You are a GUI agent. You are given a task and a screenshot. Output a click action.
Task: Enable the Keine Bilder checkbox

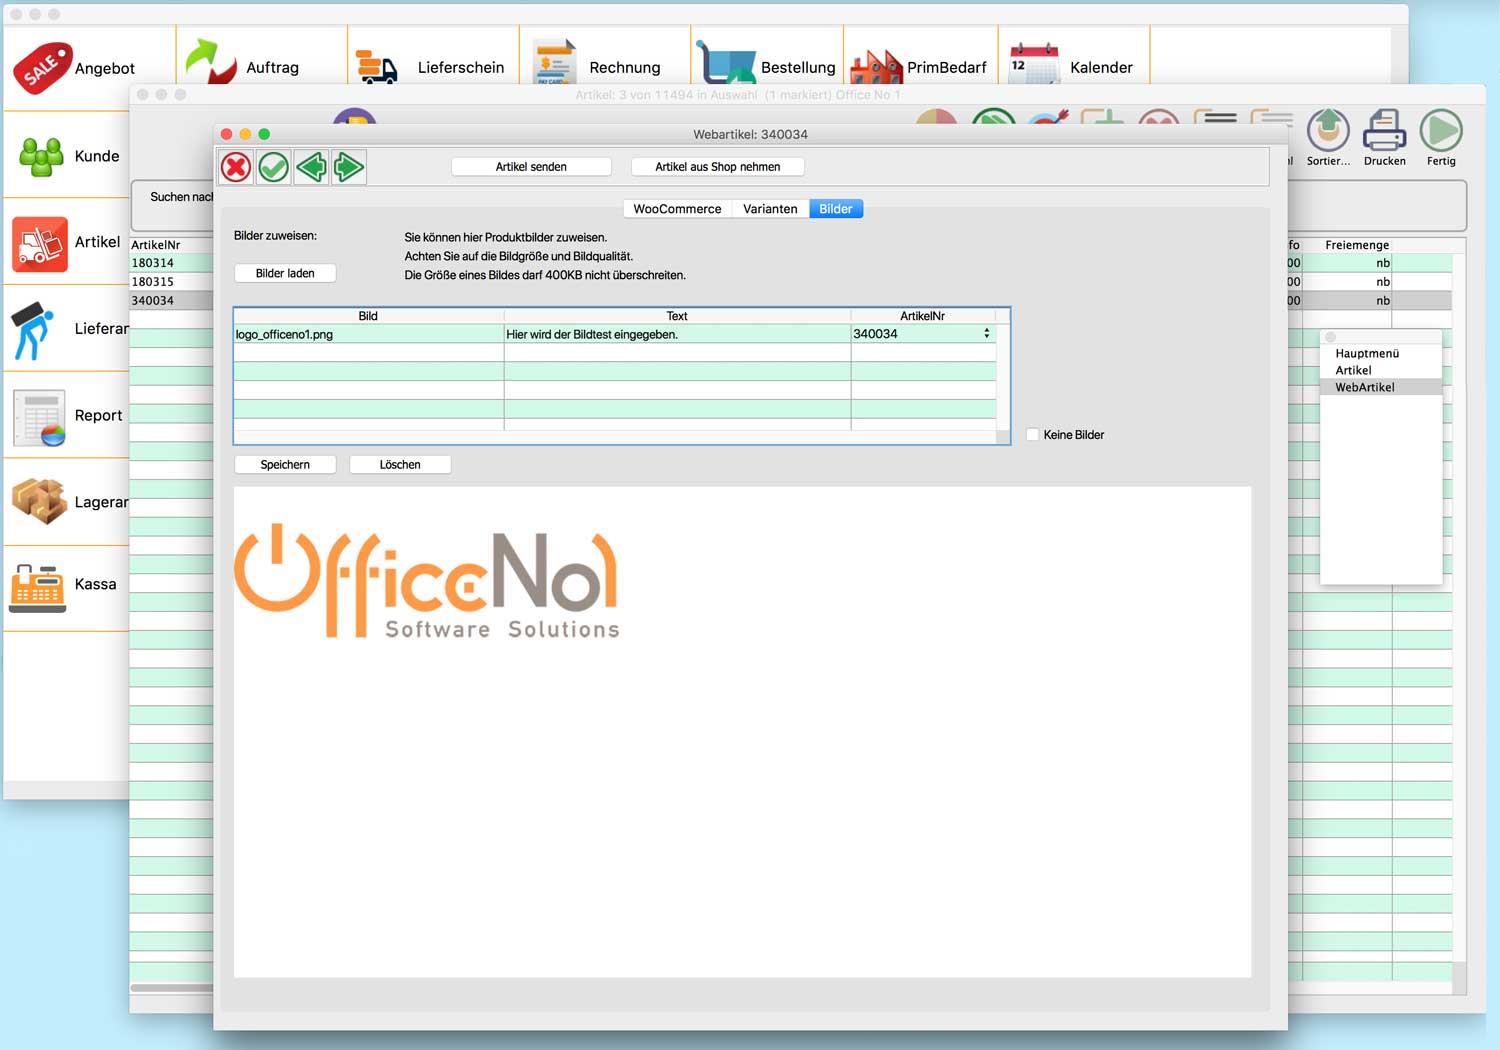point(1033,435)
